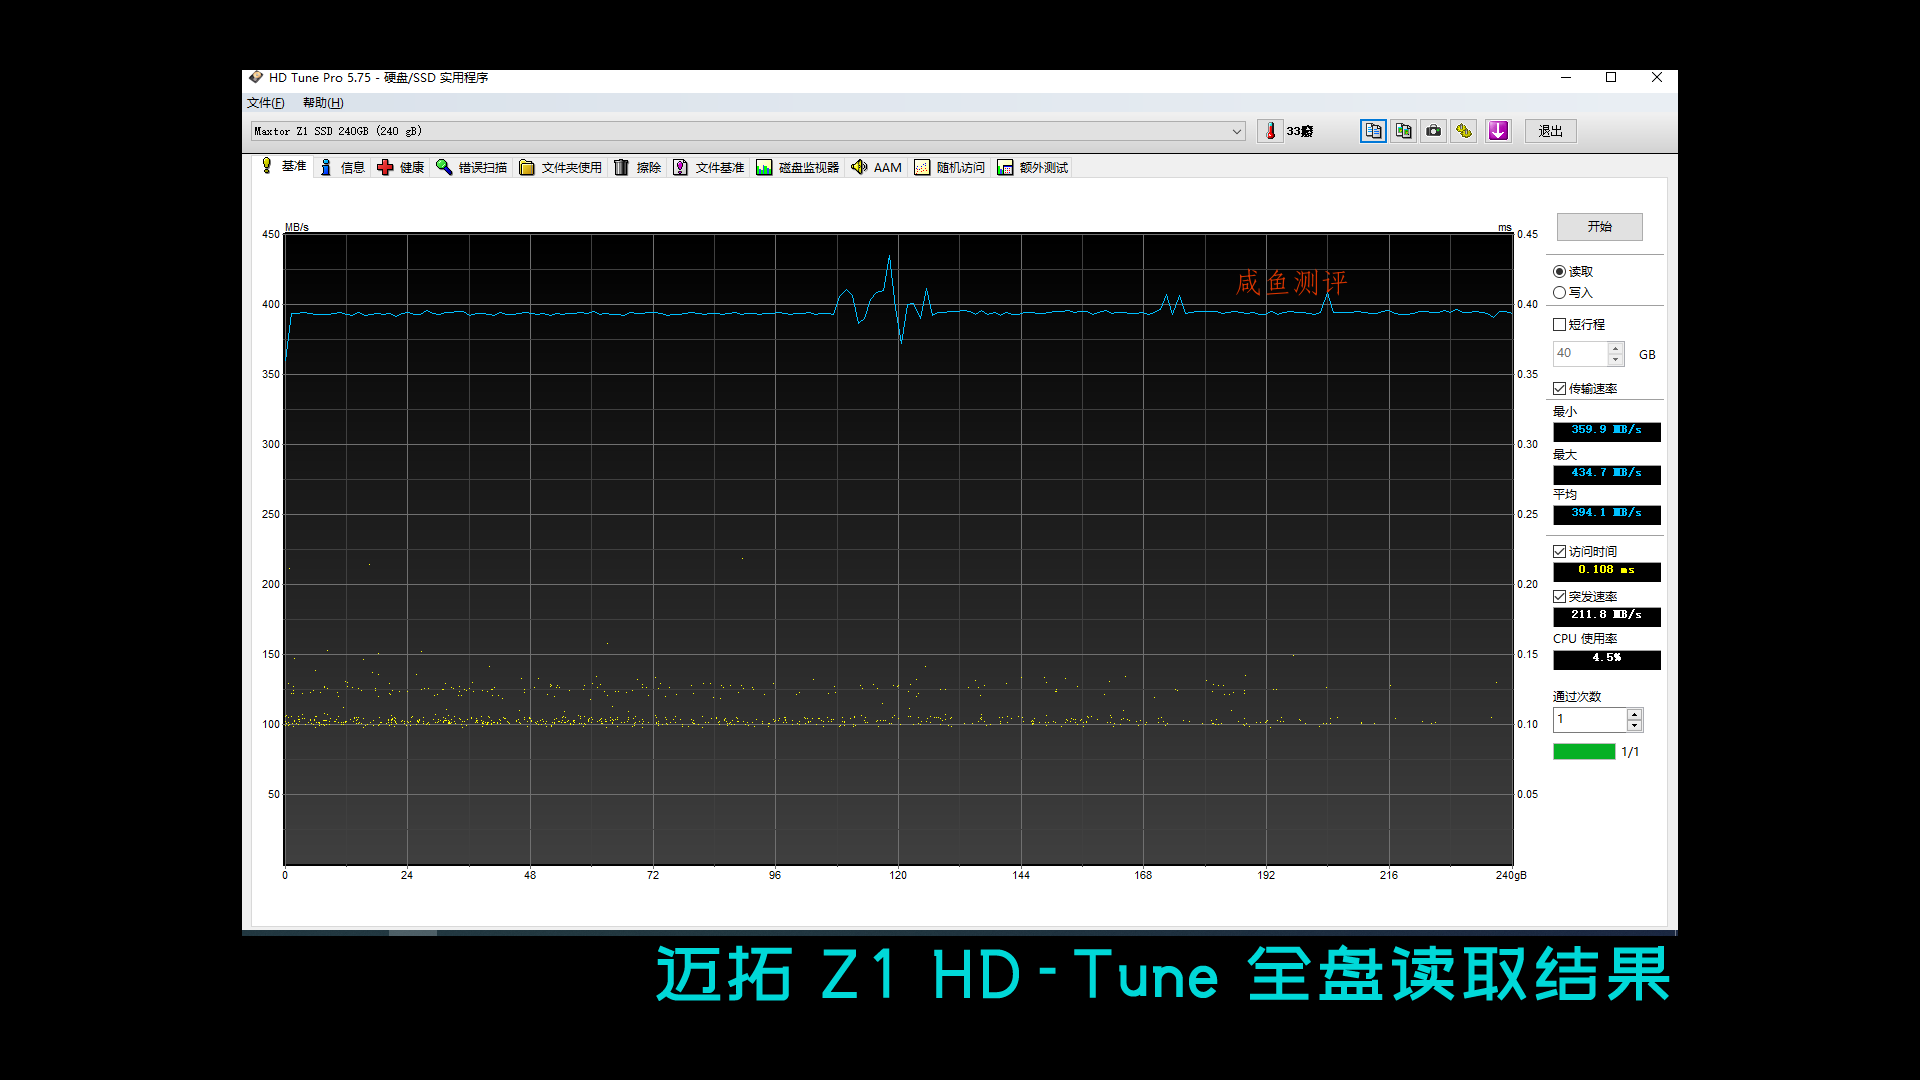Click the green pass progress bar

click(1584, 752)
